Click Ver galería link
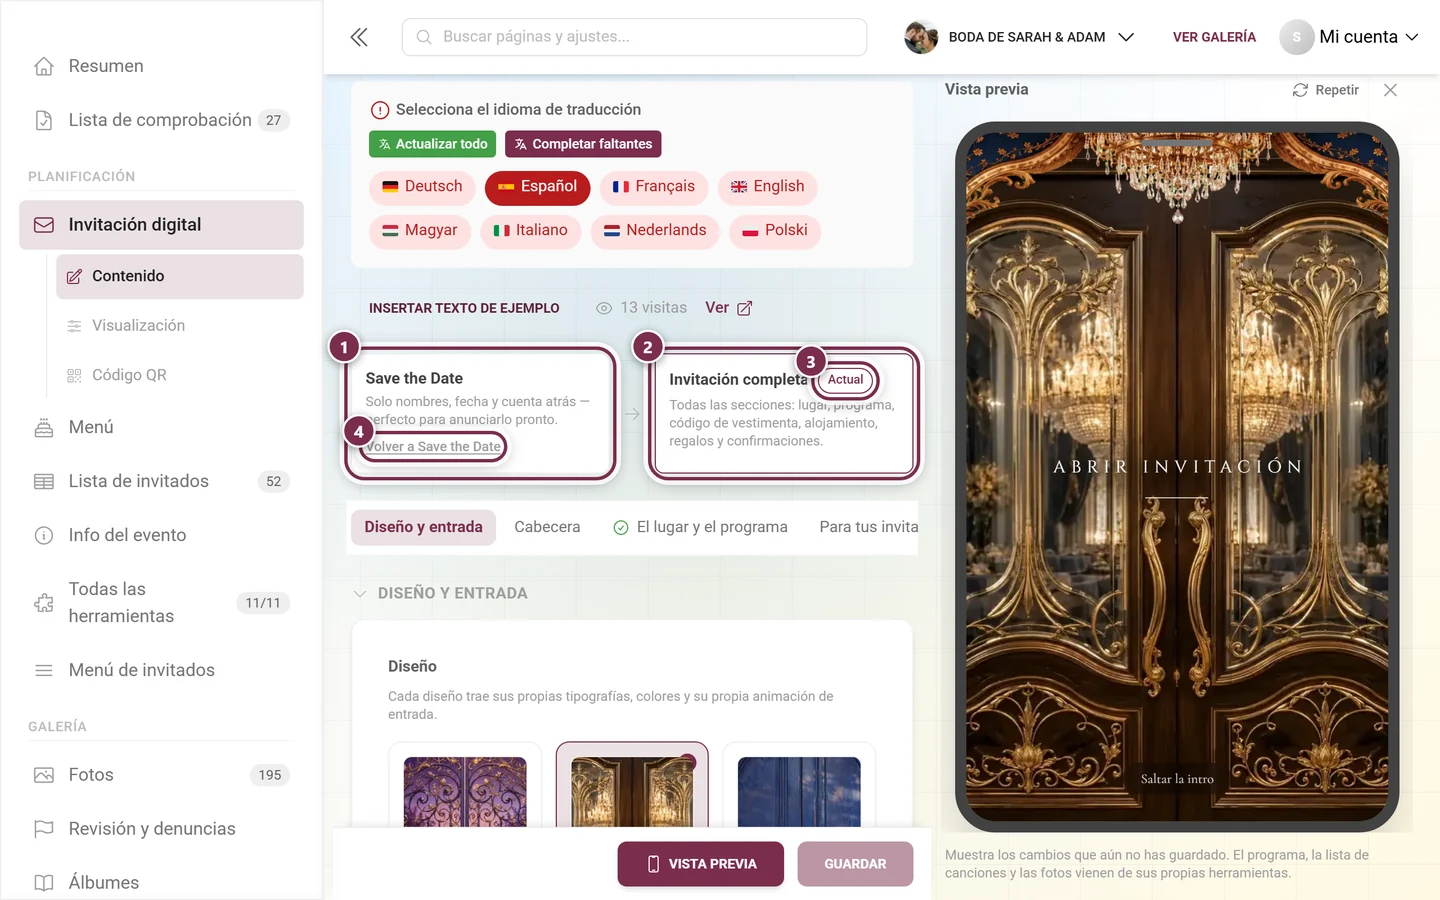The width and height of the screenshot is (1440, 900). tap(1214, 37)
